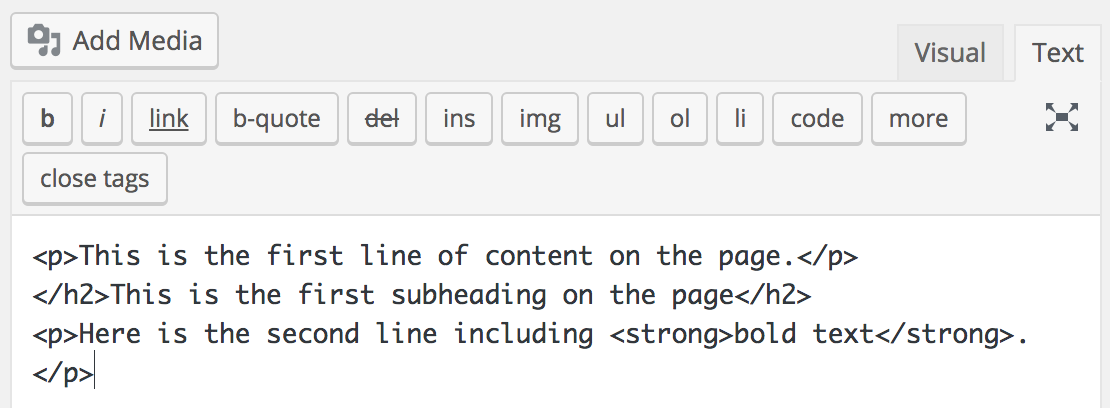Click the ins quicktag button
Image resolution: width=1110 pixels, height=408 pixels.
coord(459,119)
